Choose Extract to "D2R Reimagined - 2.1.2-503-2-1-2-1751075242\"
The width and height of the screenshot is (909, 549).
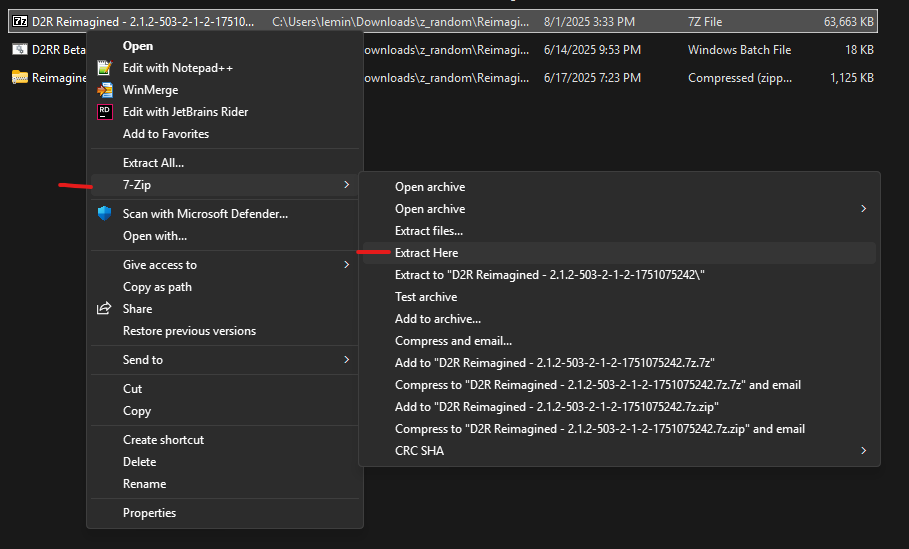[550, 275]
